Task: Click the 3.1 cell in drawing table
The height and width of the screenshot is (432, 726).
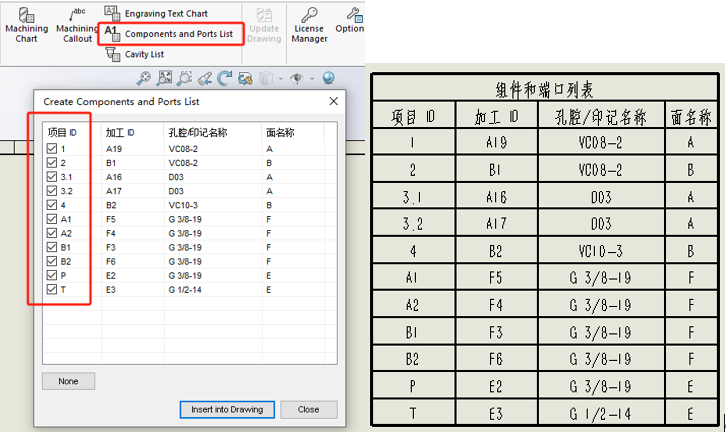Action: 412,198
